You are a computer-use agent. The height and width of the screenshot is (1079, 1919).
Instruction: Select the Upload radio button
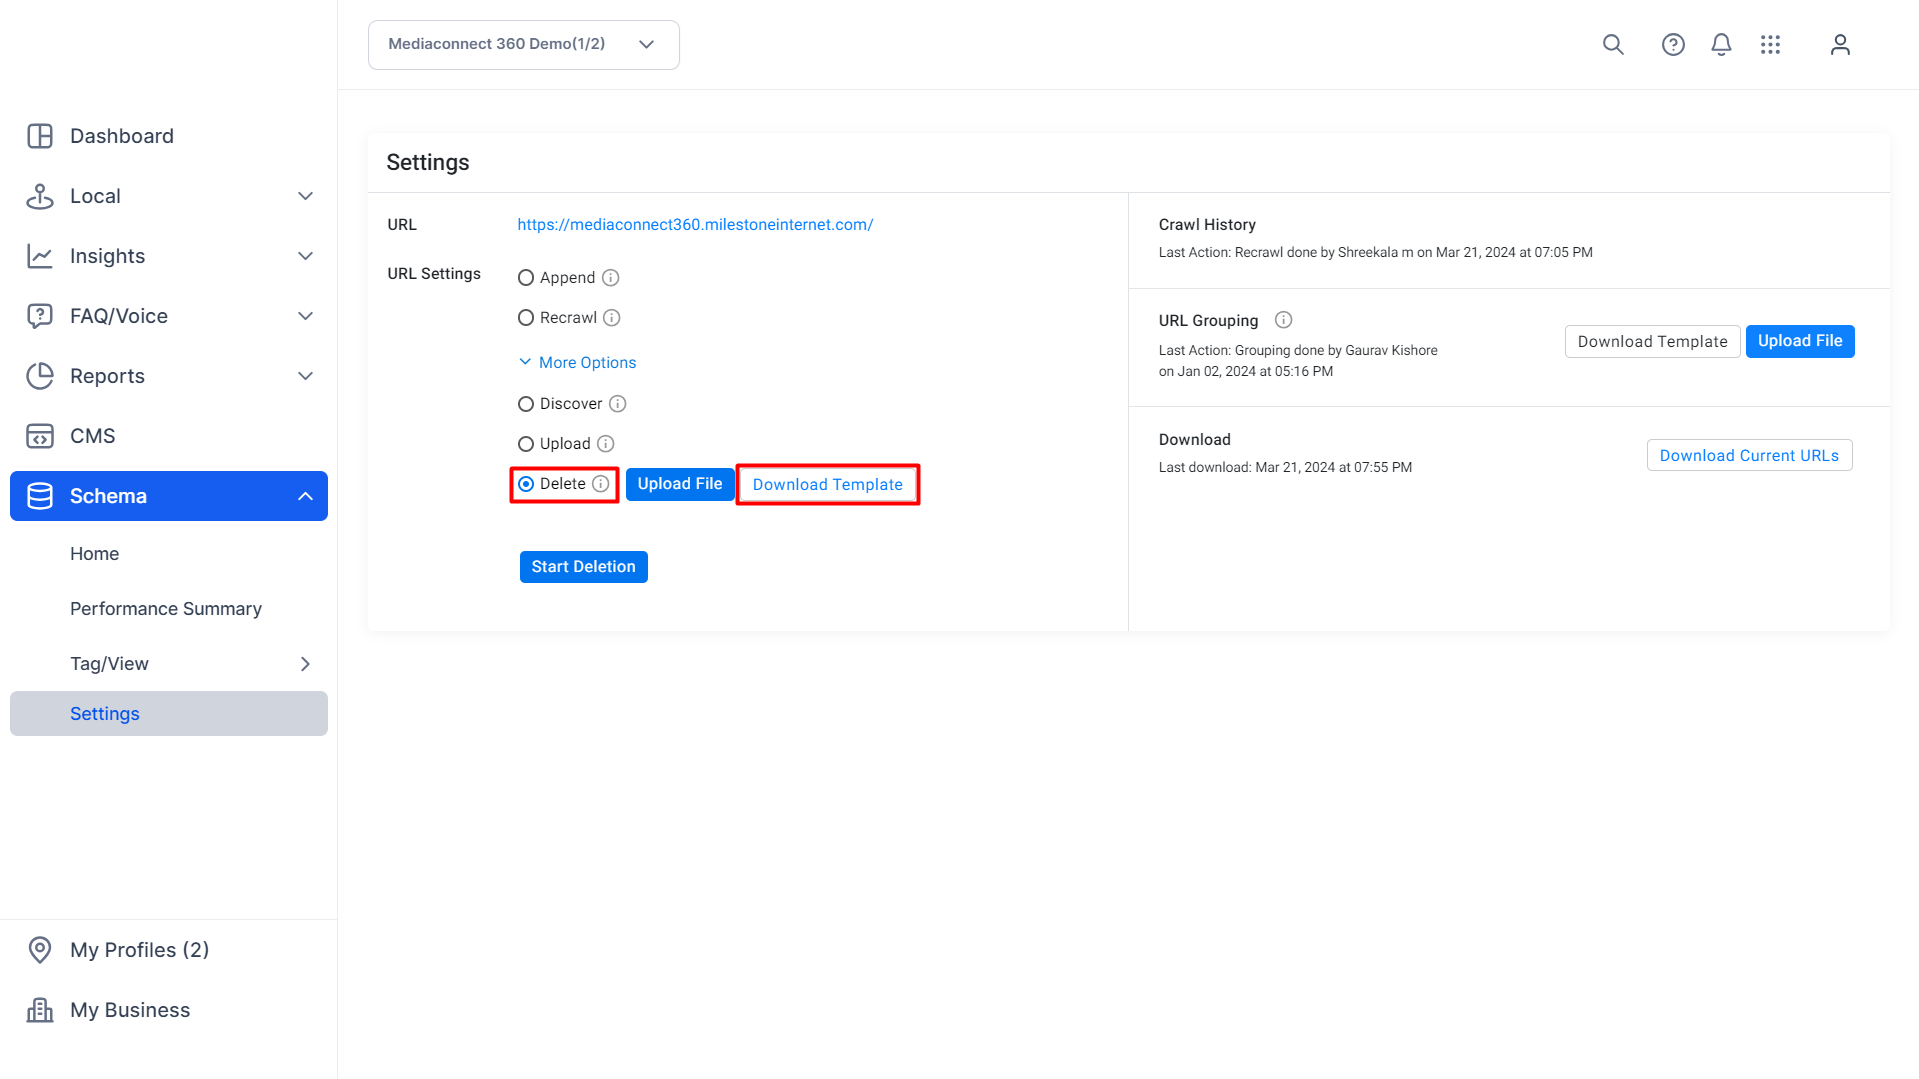coord(526,444)
